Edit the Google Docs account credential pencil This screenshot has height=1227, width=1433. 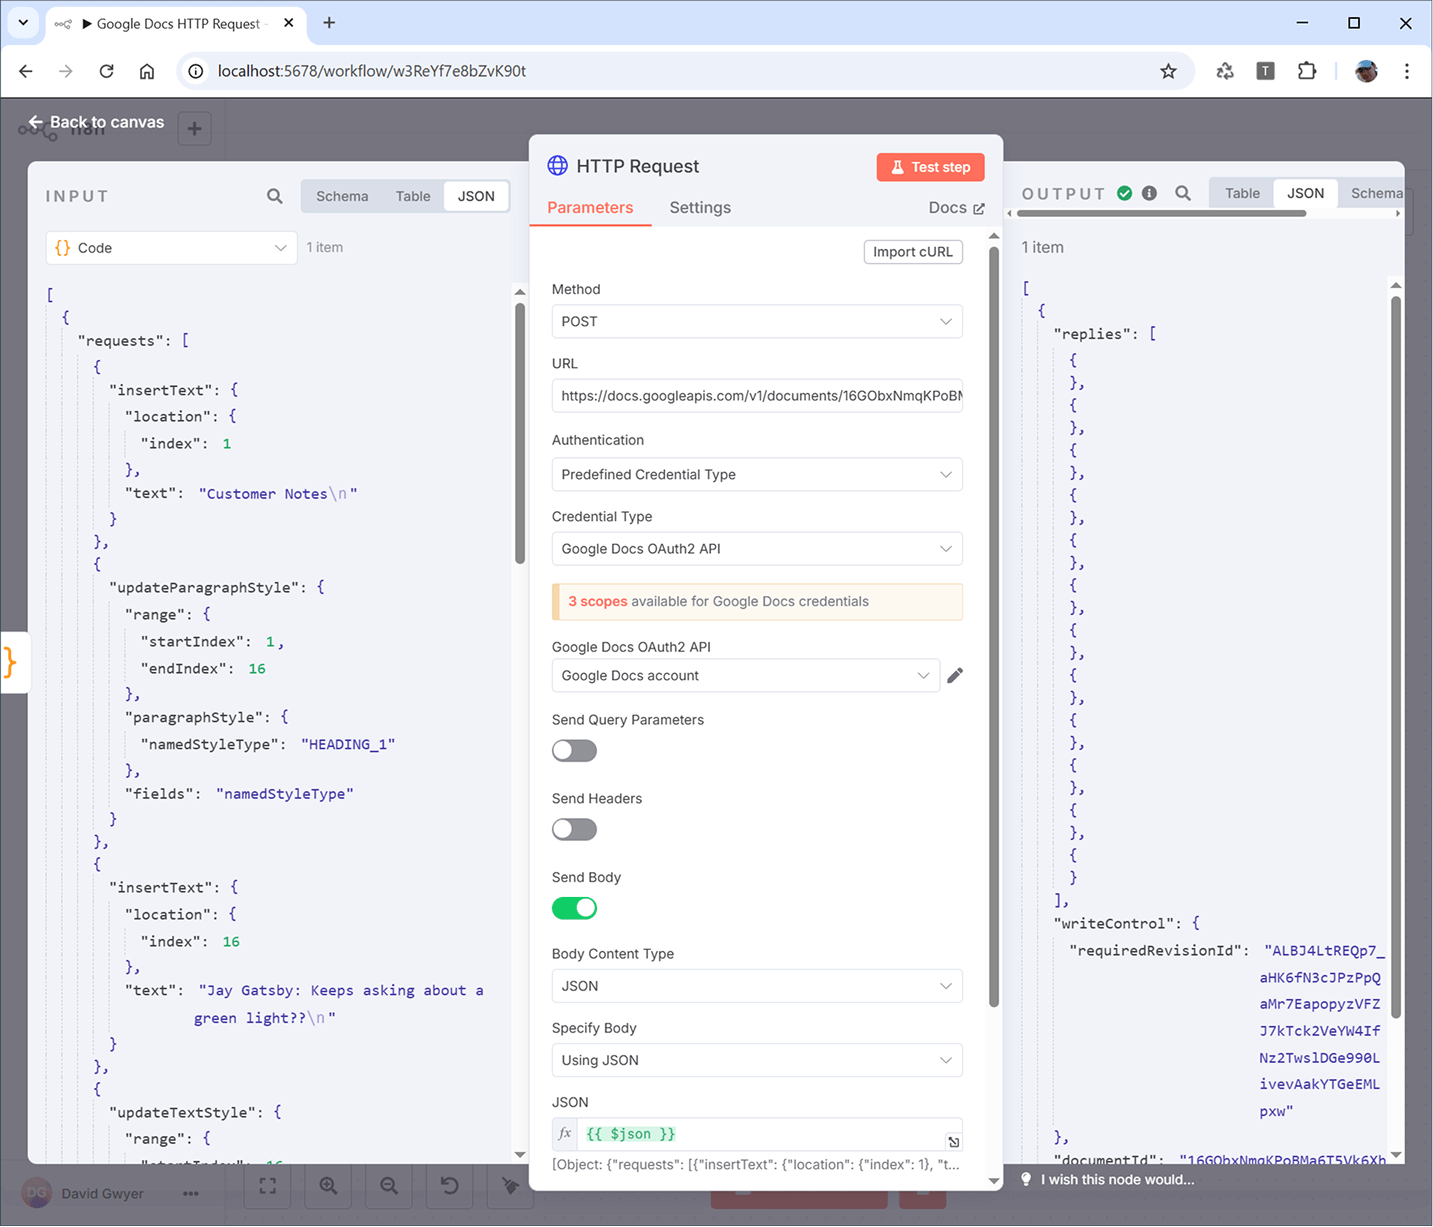955,676
